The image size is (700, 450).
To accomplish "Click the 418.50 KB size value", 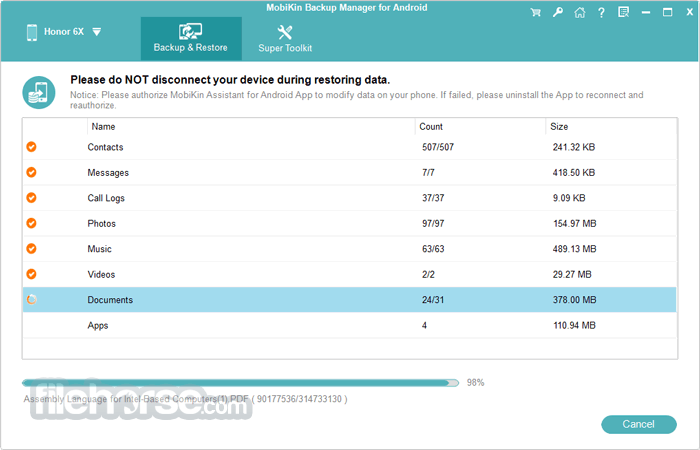I will point(574,173).
